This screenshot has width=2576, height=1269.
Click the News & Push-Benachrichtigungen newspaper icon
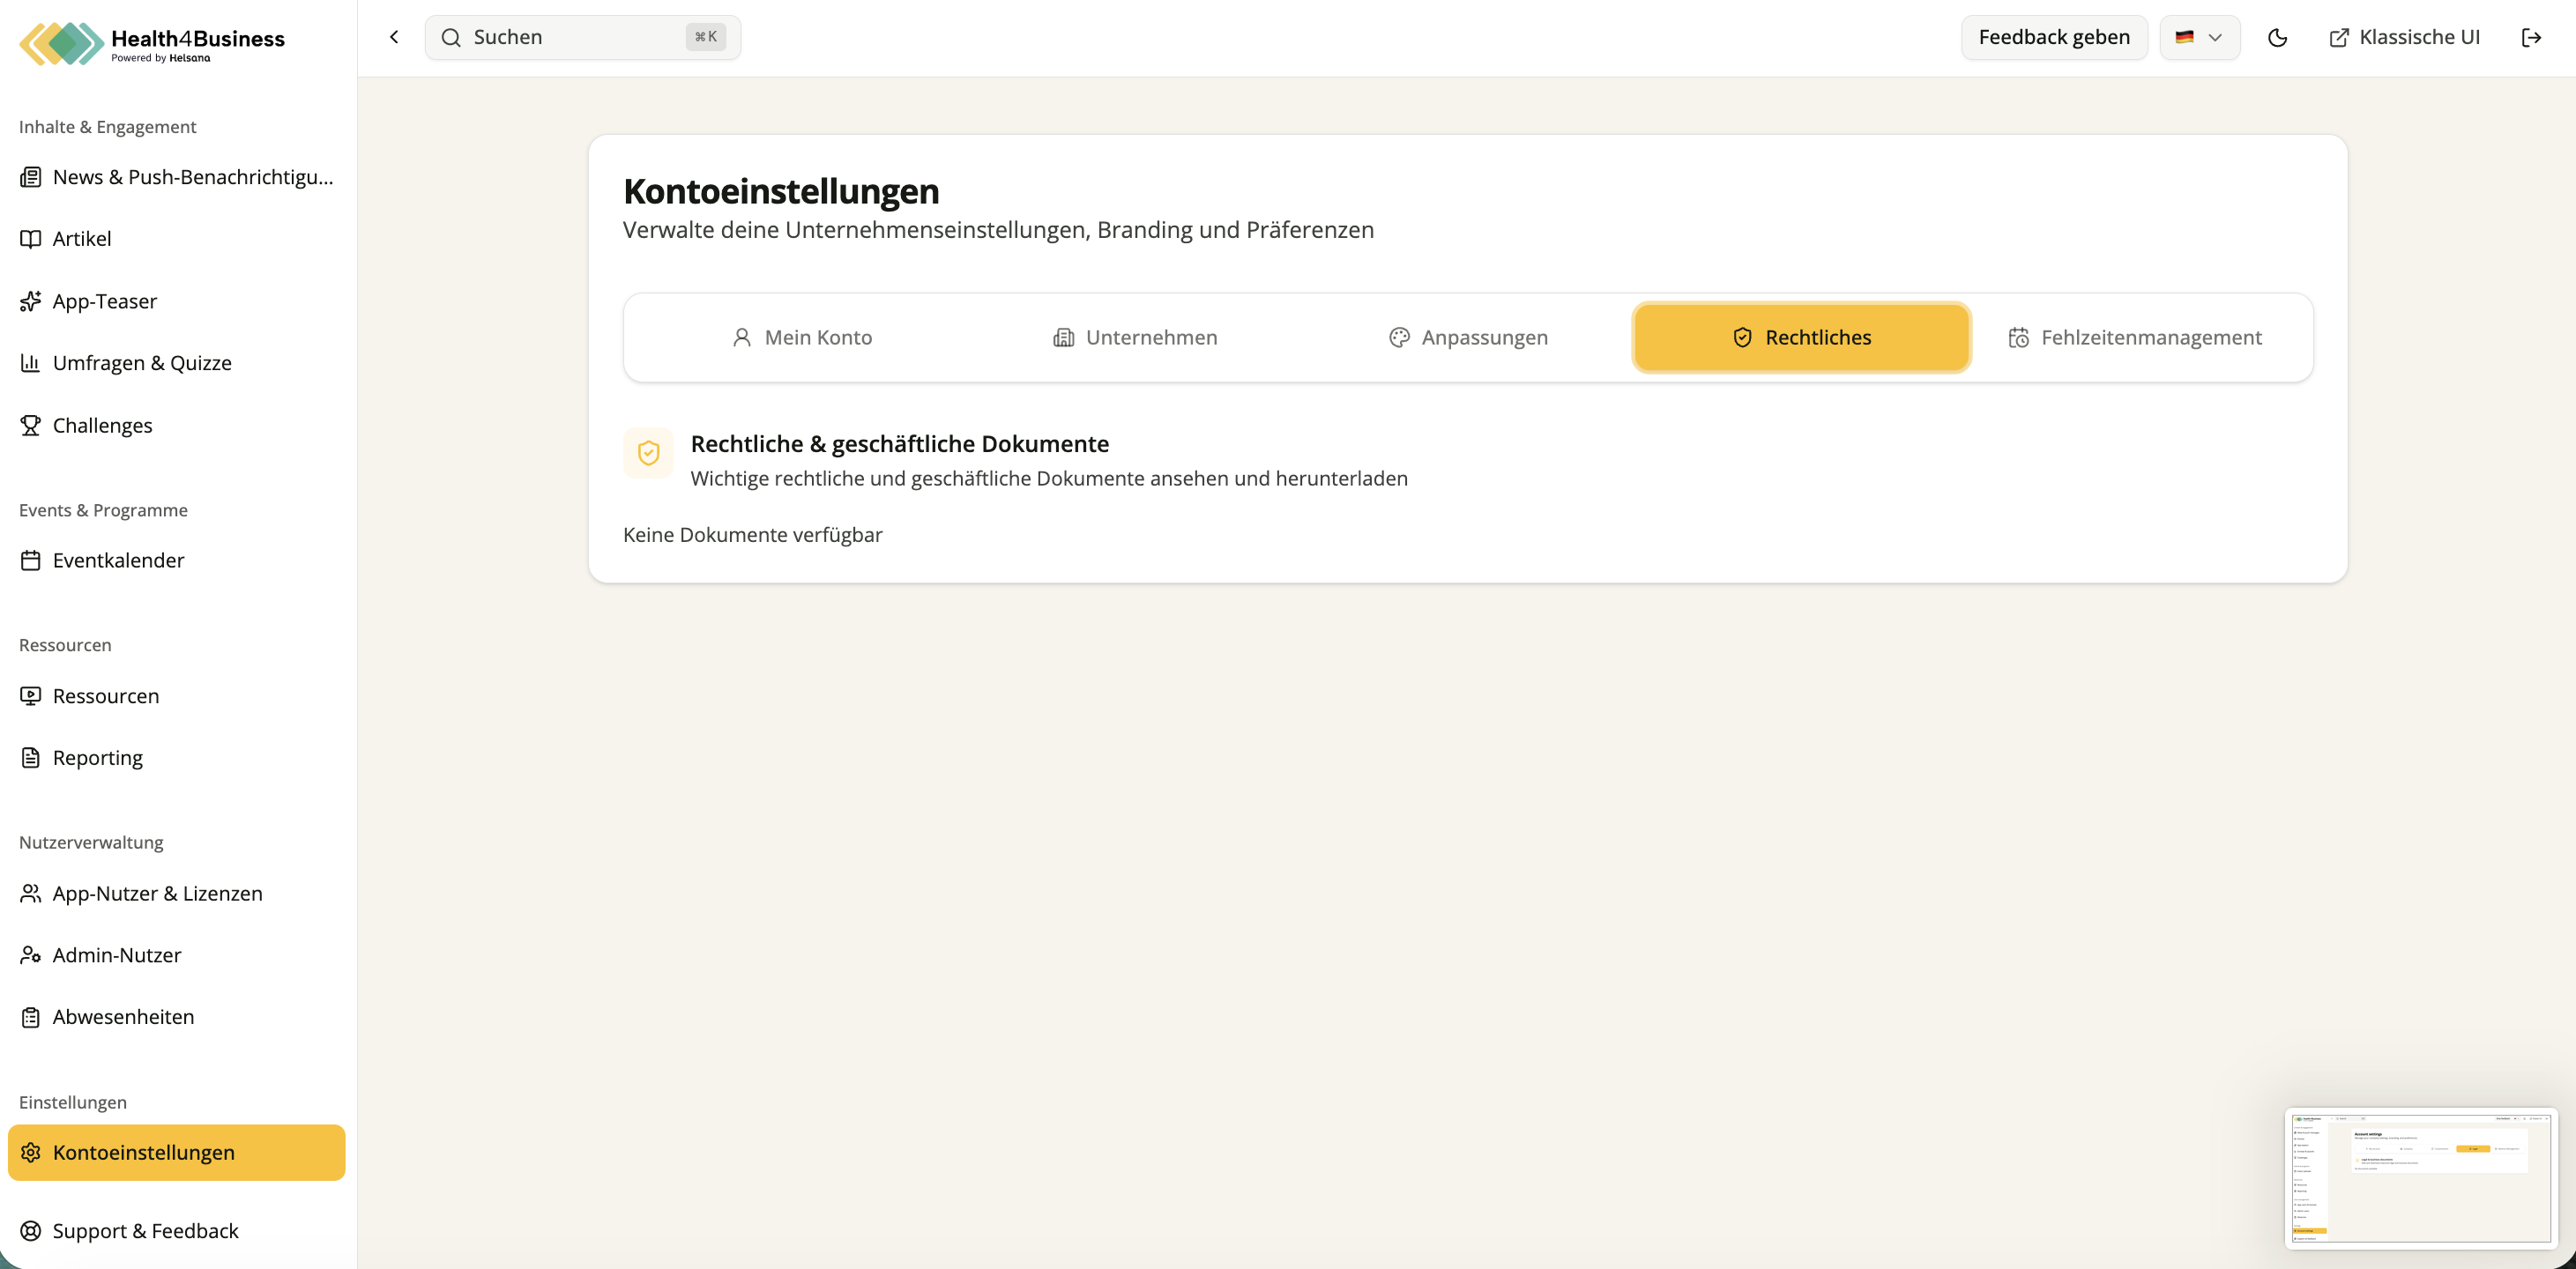coord(31,177)
